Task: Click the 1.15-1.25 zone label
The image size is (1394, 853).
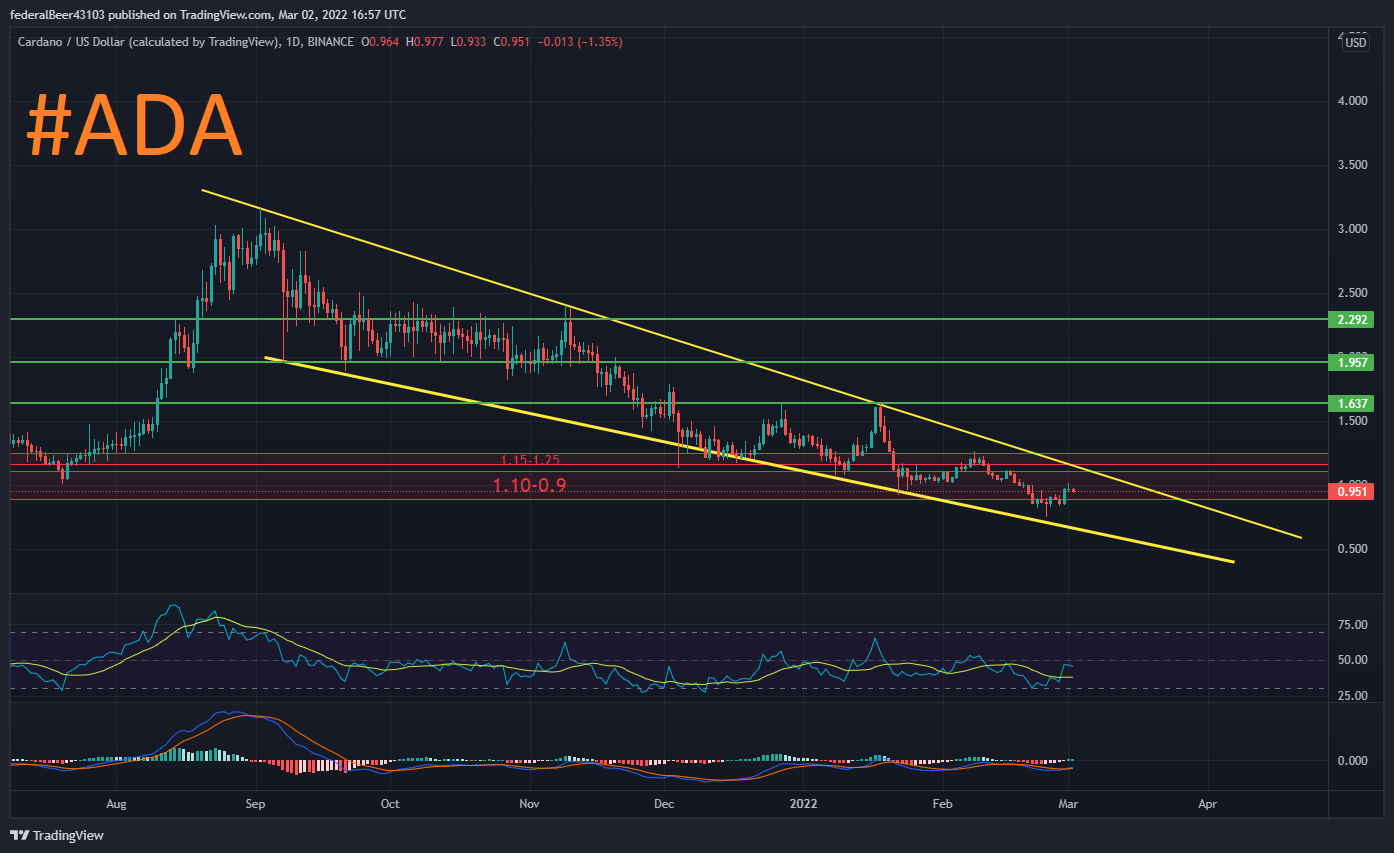Action: 530,460
